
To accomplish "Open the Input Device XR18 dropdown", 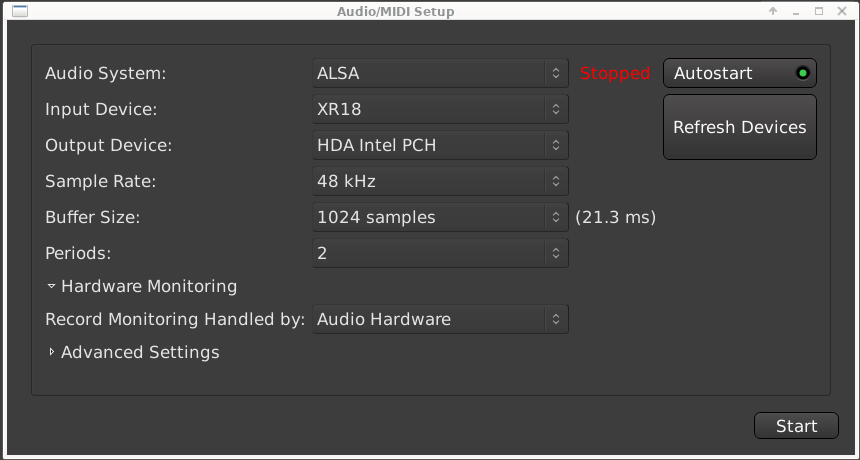I will 441,109.
